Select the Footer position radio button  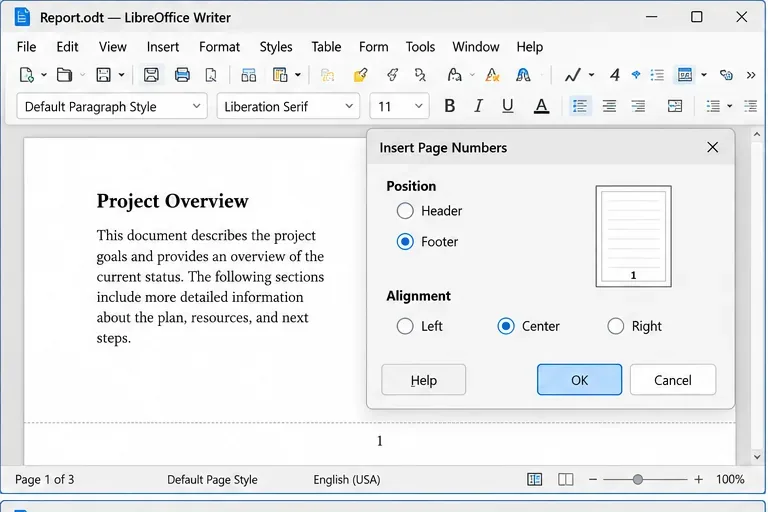click(x=405, y=242)
